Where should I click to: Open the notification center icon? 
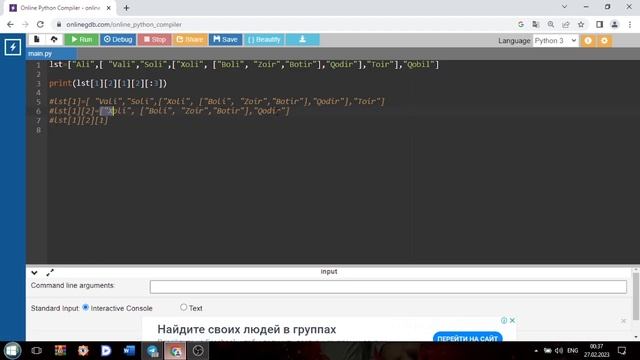pyautogui.click(x=622, y=351)
